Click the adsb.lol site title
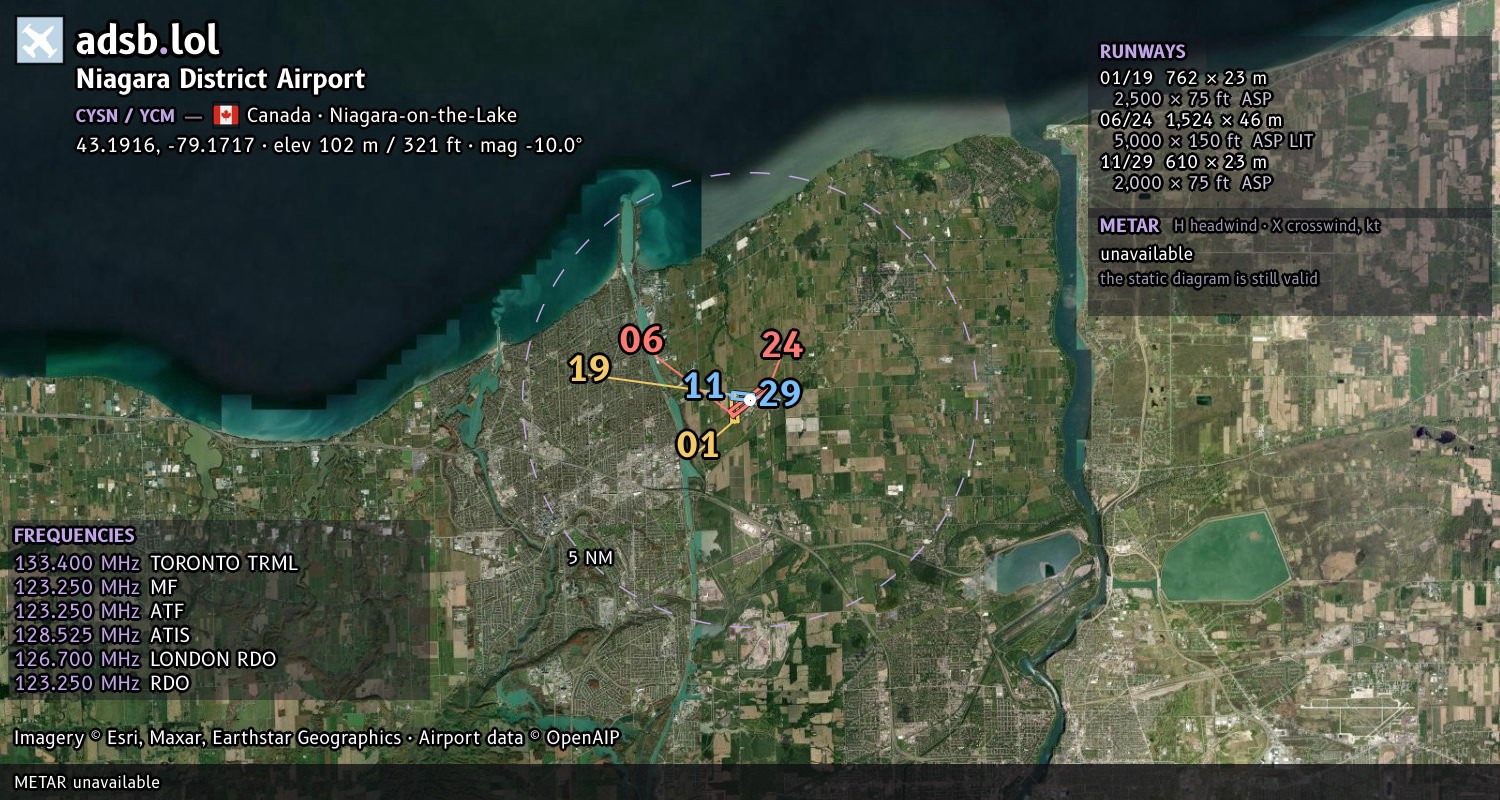This screenshot has height=800, width=1500. pos(147,41)
